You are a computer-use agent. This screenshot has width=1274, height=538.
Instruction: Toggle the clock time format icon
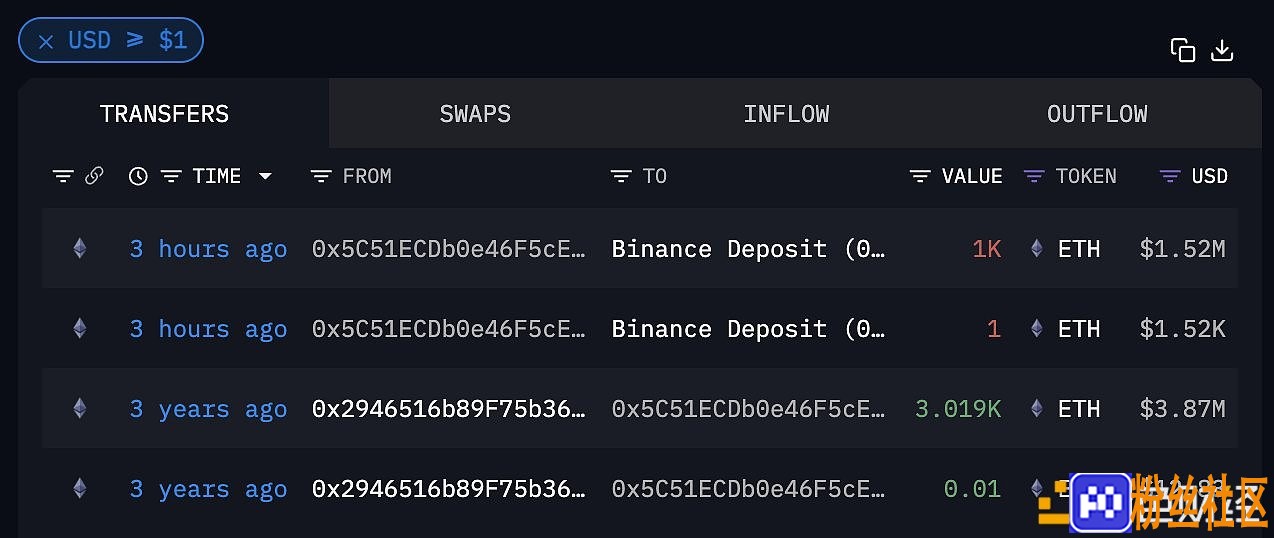(x=138, y=176)
